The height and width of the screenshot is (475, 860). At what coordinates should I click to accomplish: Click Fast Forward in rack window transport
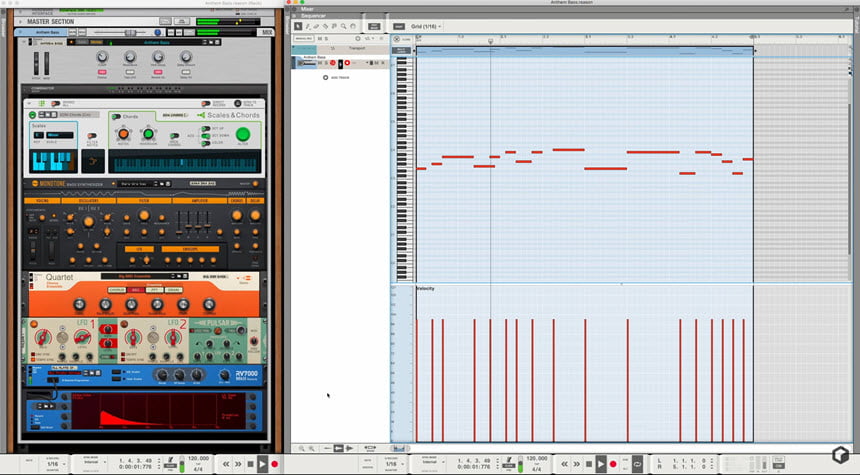(238, 464)
